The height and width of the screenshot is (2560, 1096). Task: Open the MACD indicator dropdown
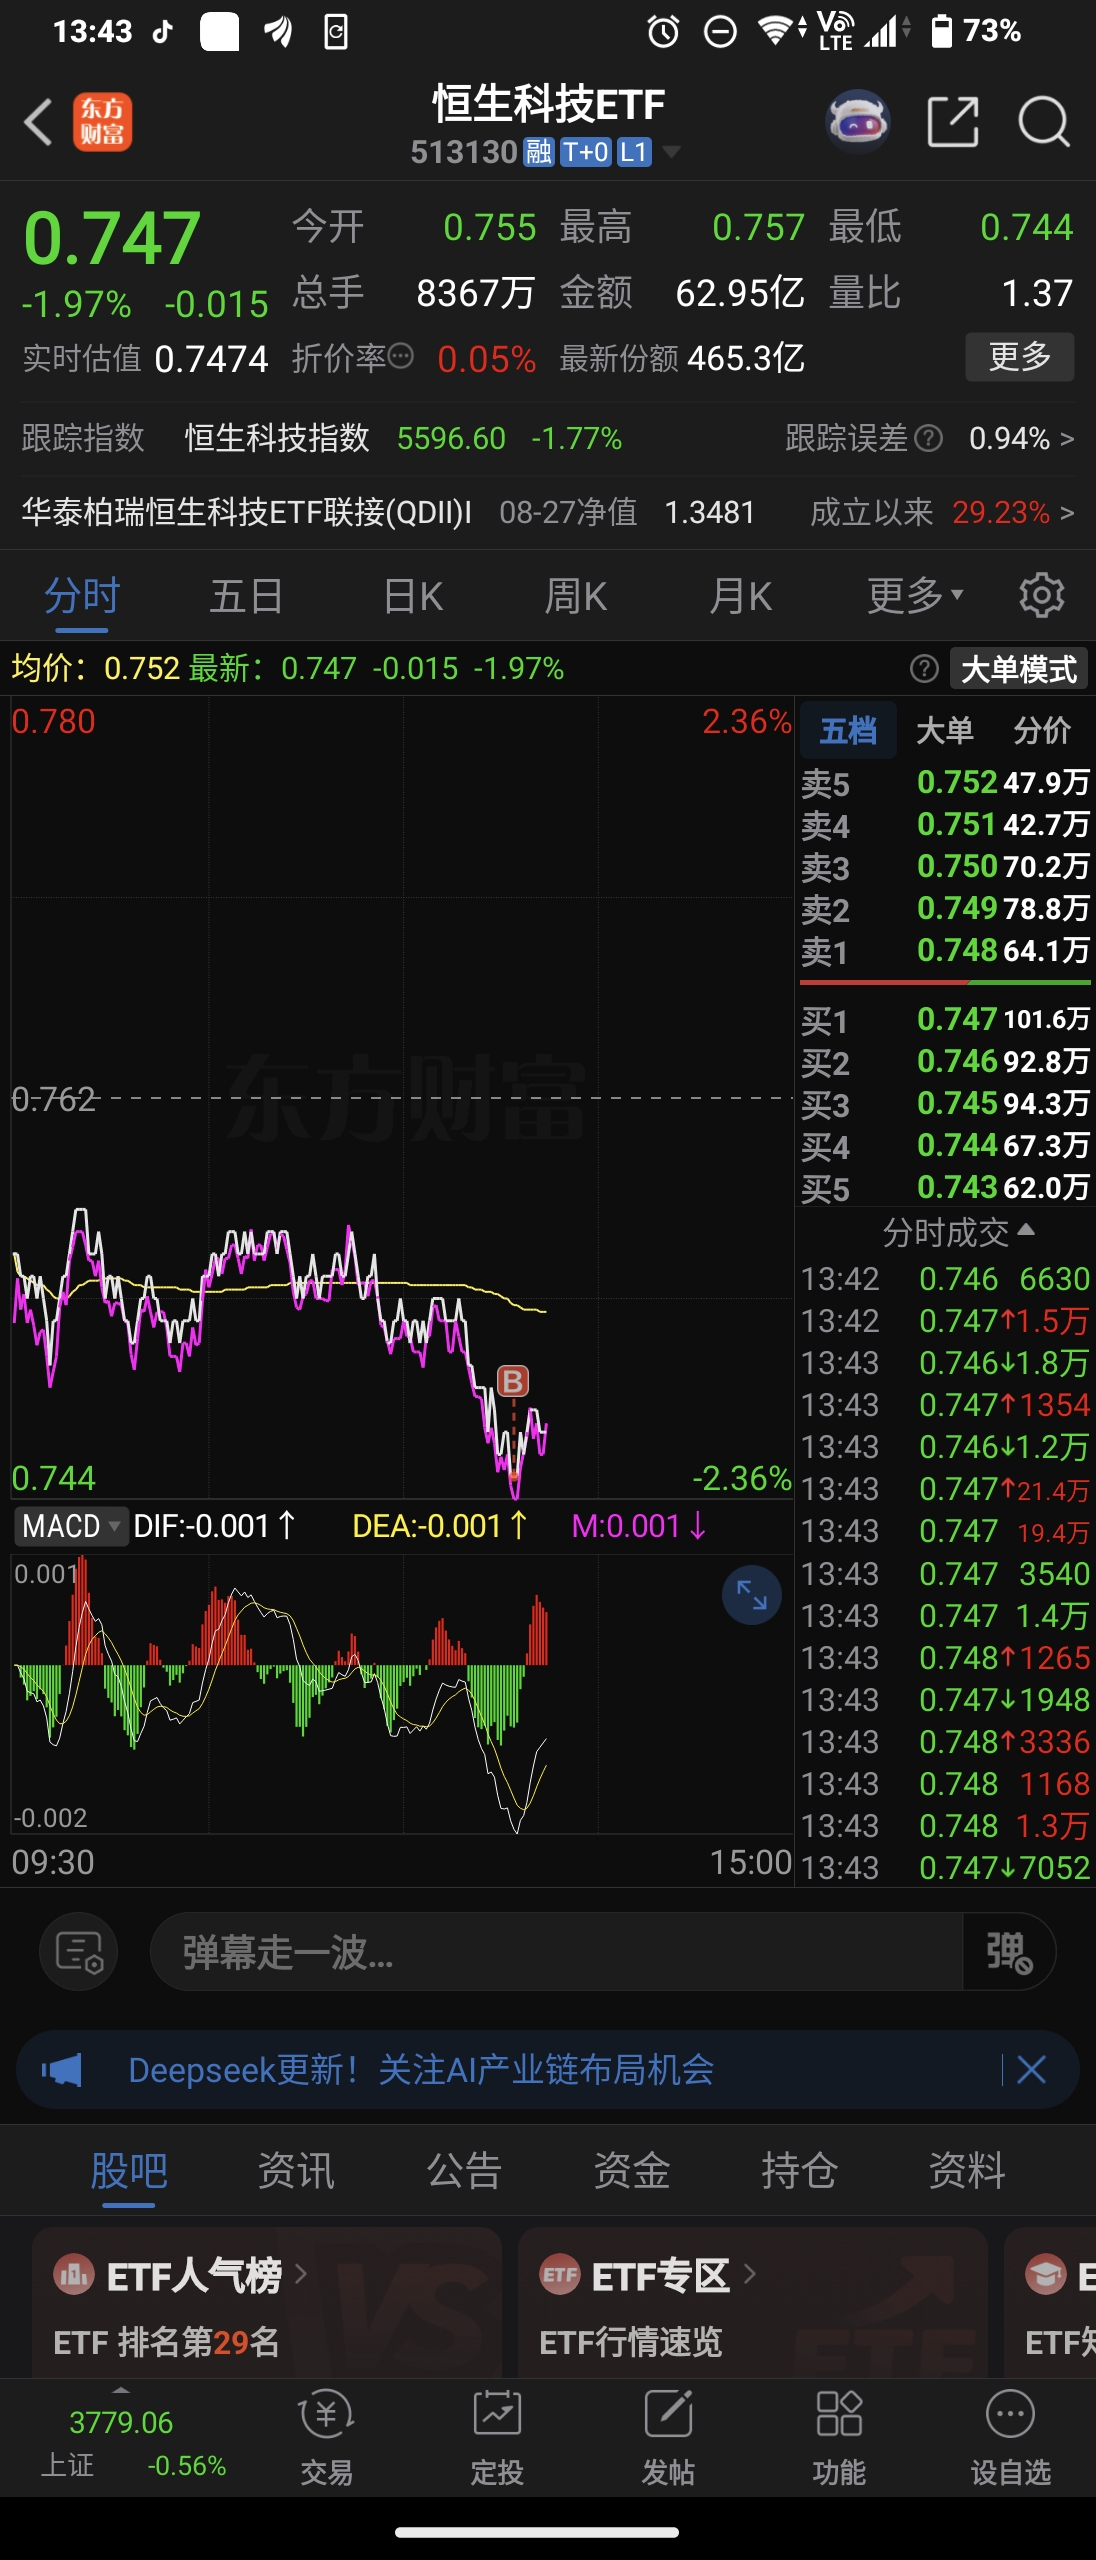pos(71,1526)
